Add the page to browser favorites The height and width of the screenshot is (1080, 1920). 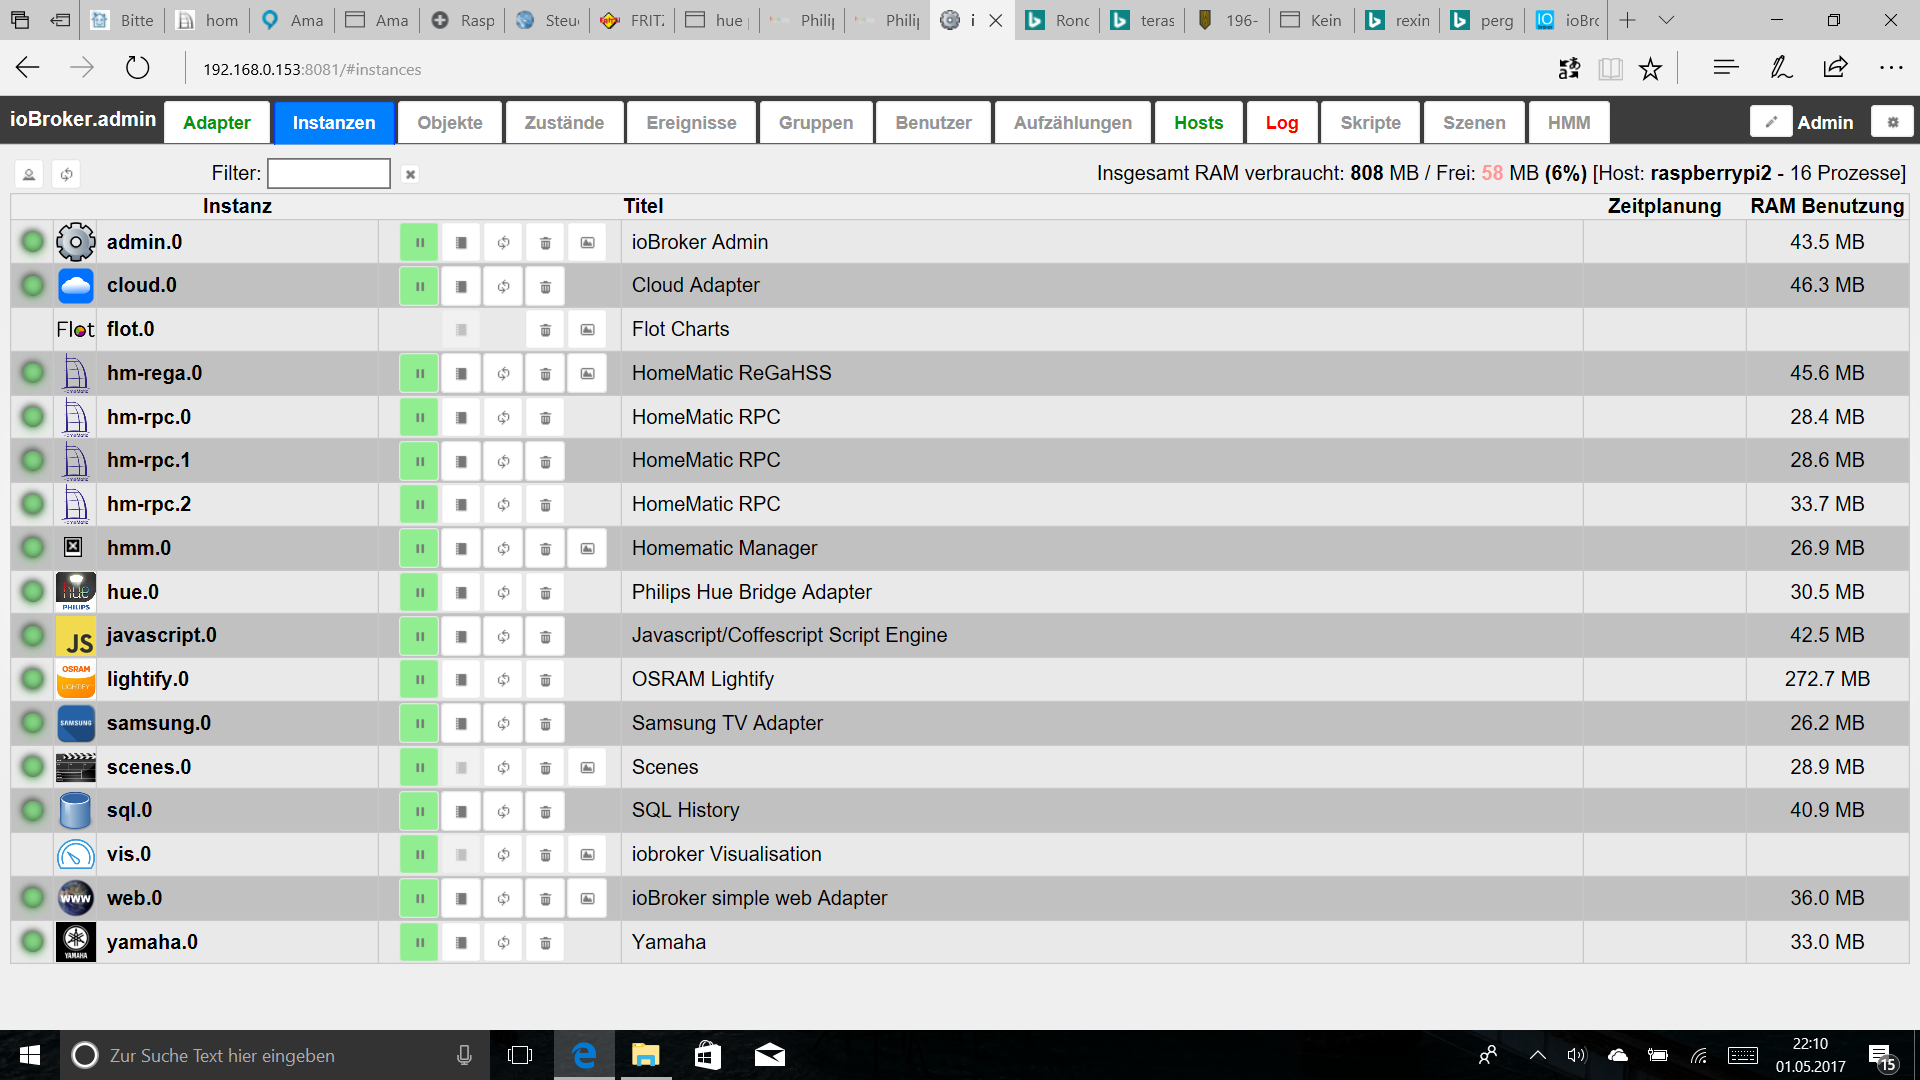pyautogui.click(x=1650, y=68)
